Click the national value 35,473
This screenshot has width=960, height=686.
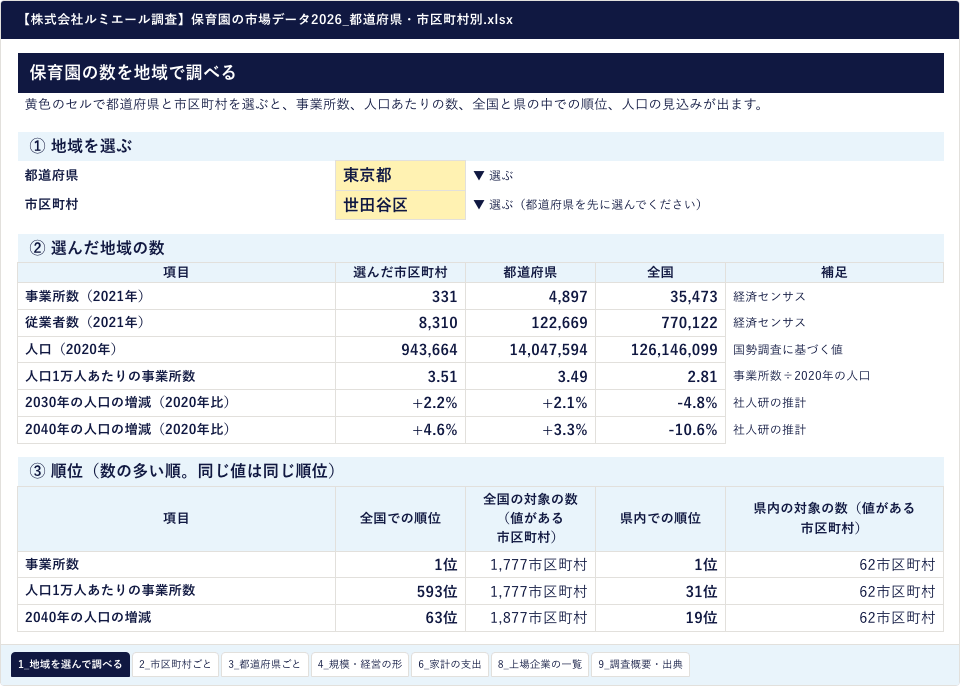[x=661, y=296]
